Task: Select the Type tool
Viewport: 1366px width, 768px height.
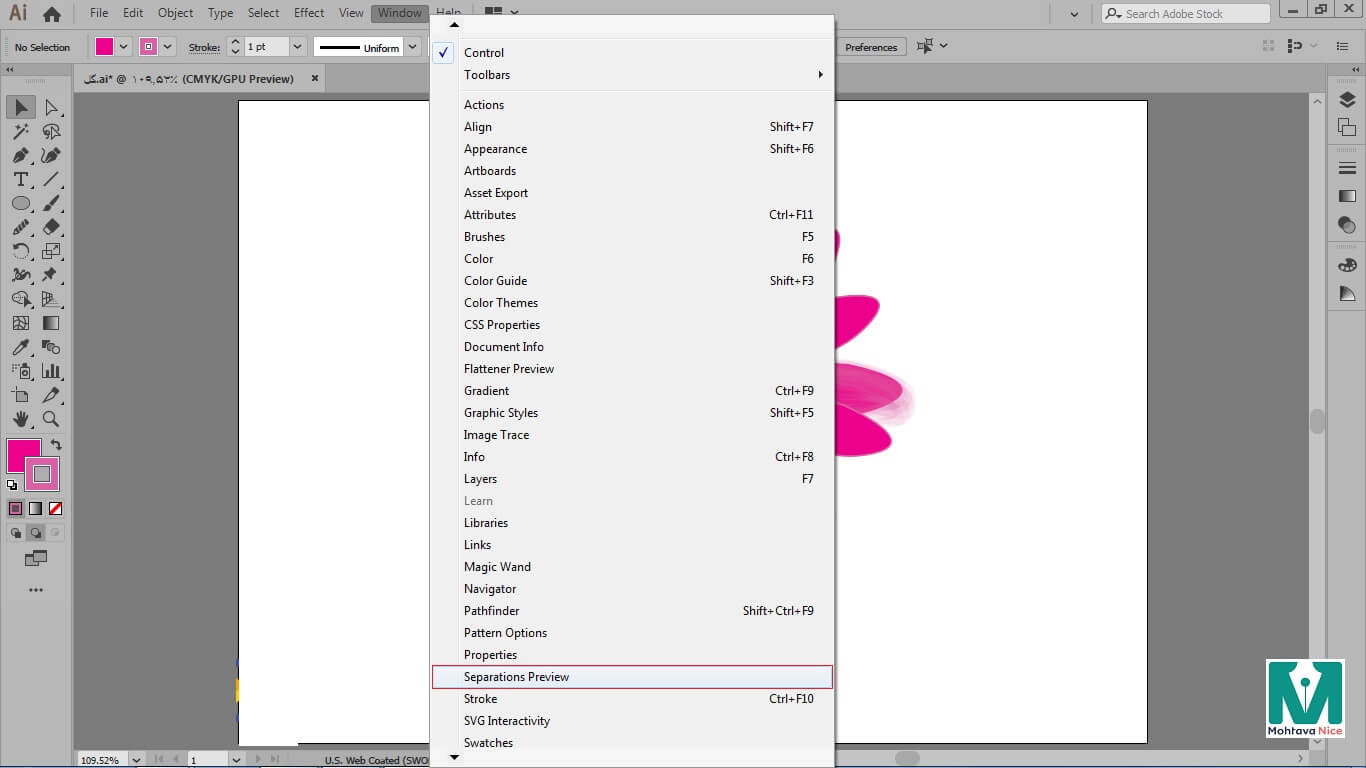Action: [20, 179]
